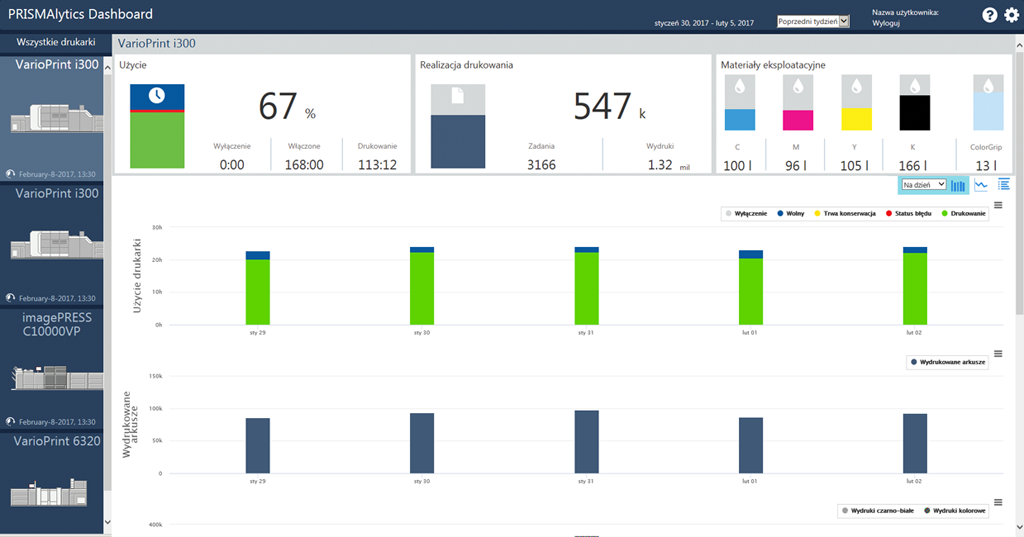Screen dimensions: 1024x537
Task: Open the Poprzedni tydzień period dropdown
Action: click(x=813, y=21)
